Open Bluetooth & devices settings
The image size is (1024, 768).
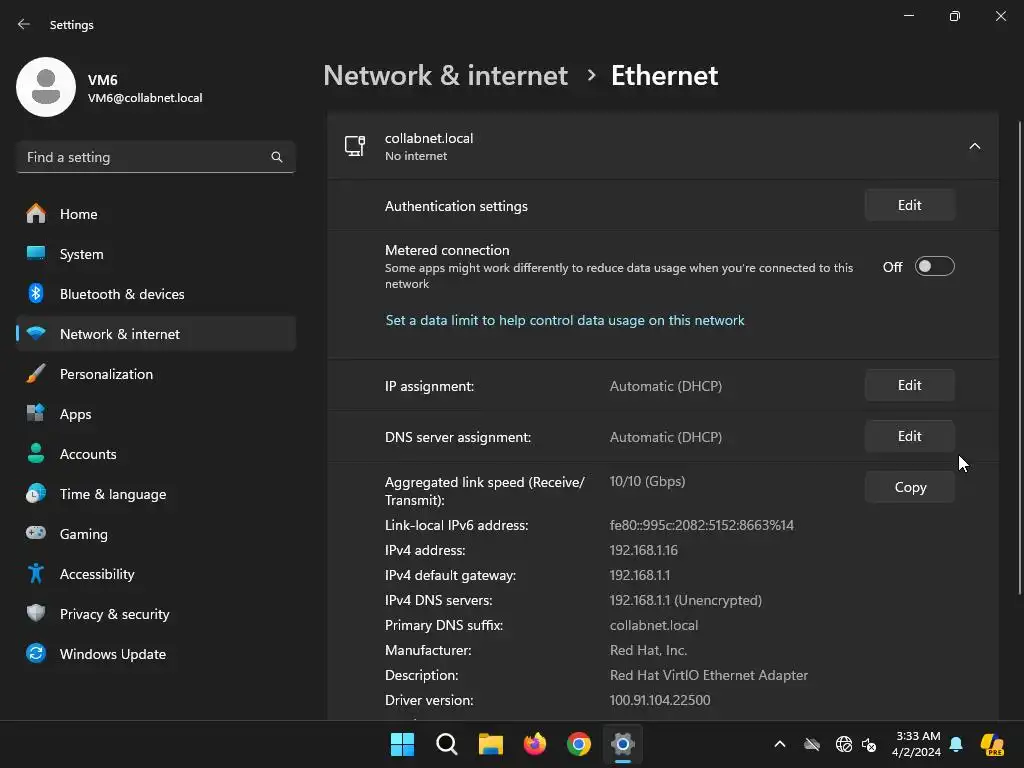tap(122, 294)
